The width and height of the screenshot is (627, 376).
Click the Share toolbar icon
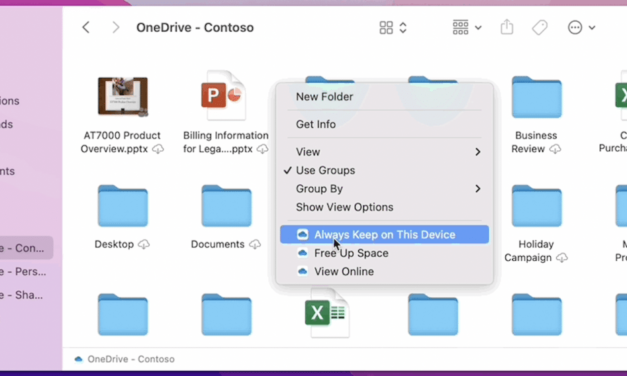point(507,27)
